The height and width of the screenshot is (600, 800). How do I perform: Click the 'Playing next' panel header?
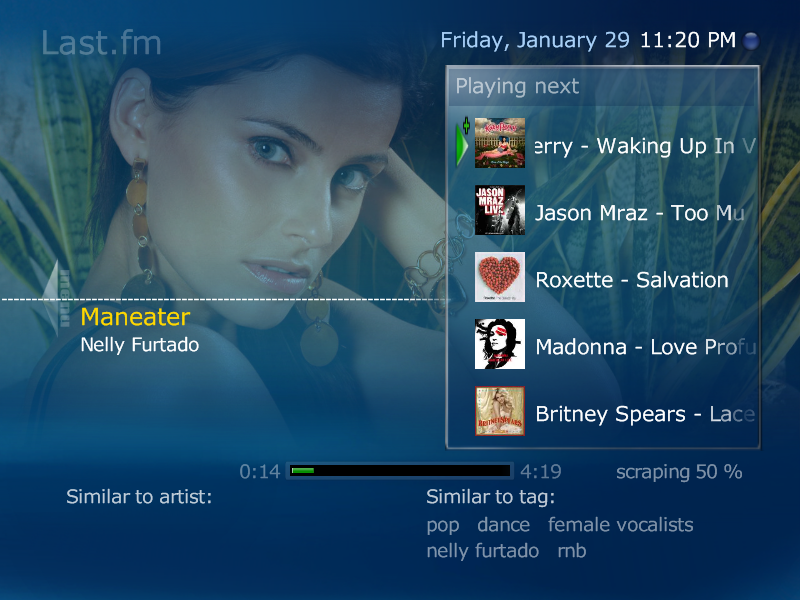click(x=603, y=86)
